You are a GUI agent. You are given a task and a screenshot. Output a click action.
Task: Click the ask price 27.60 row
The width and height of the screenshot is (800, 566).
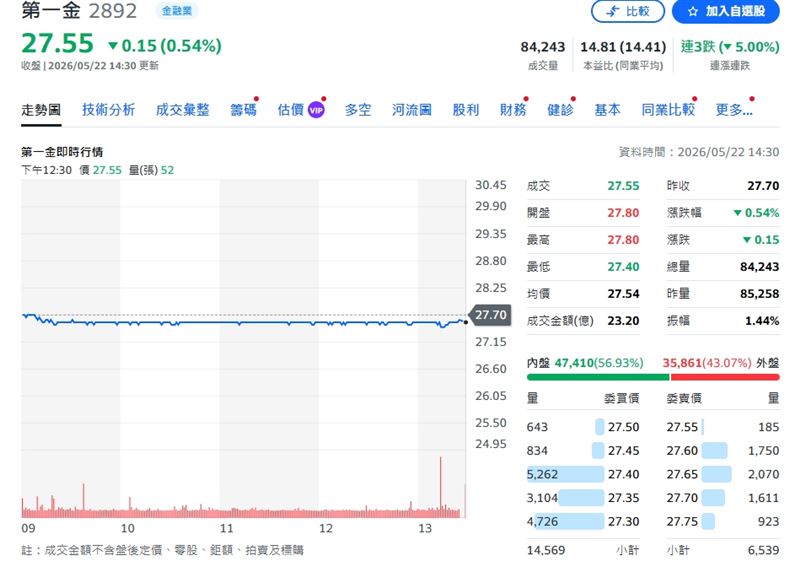pyautogui.click(x=723, y=451)
